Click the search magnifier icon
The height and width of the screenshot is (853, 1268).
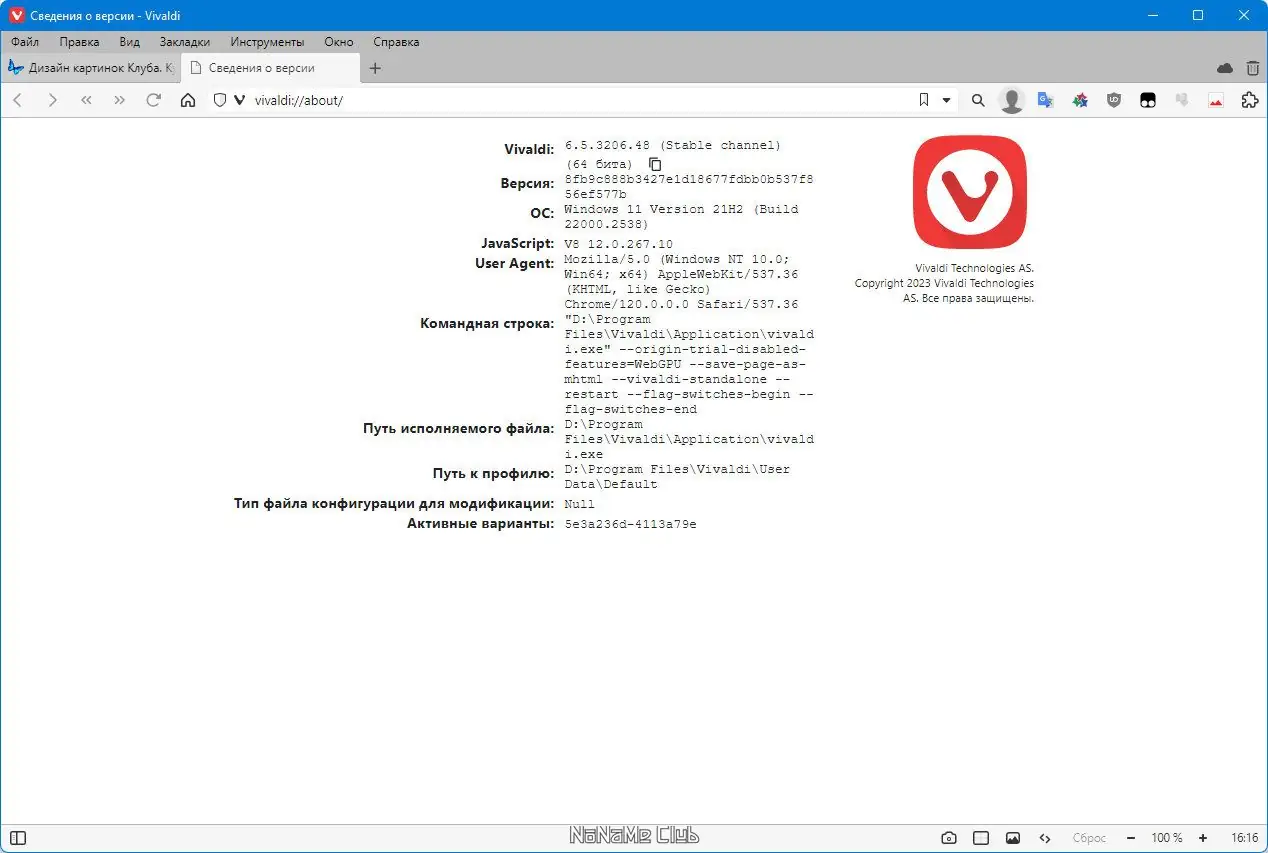click(978, 100)
